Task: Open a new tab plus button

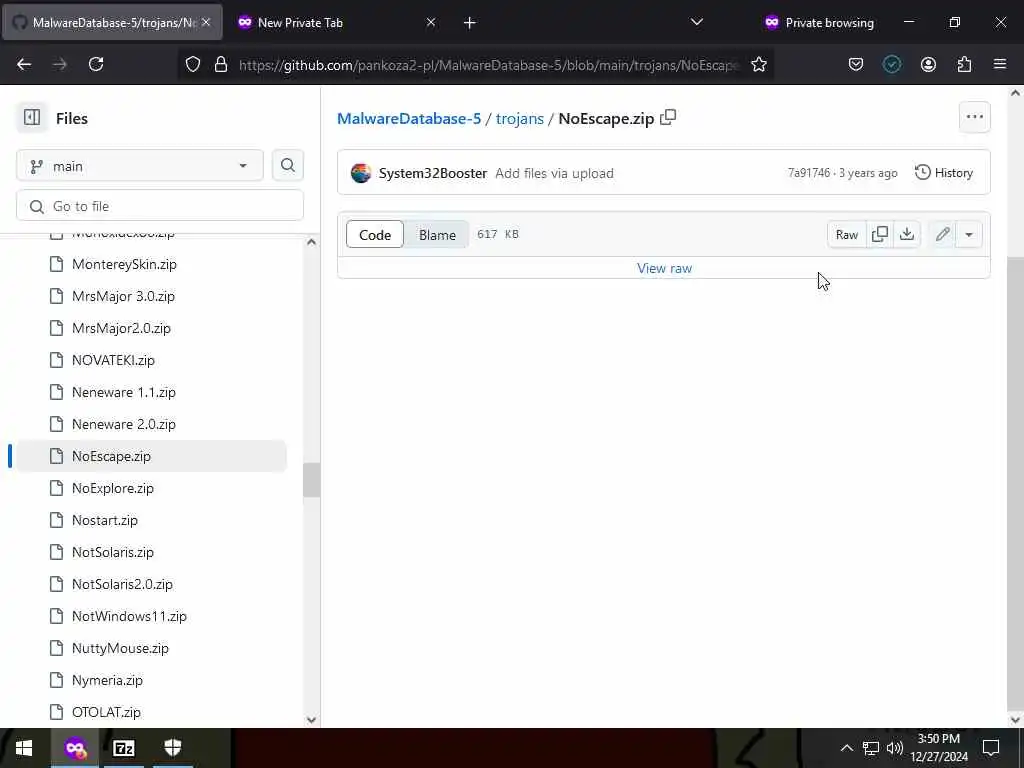Action: point(470,23)
